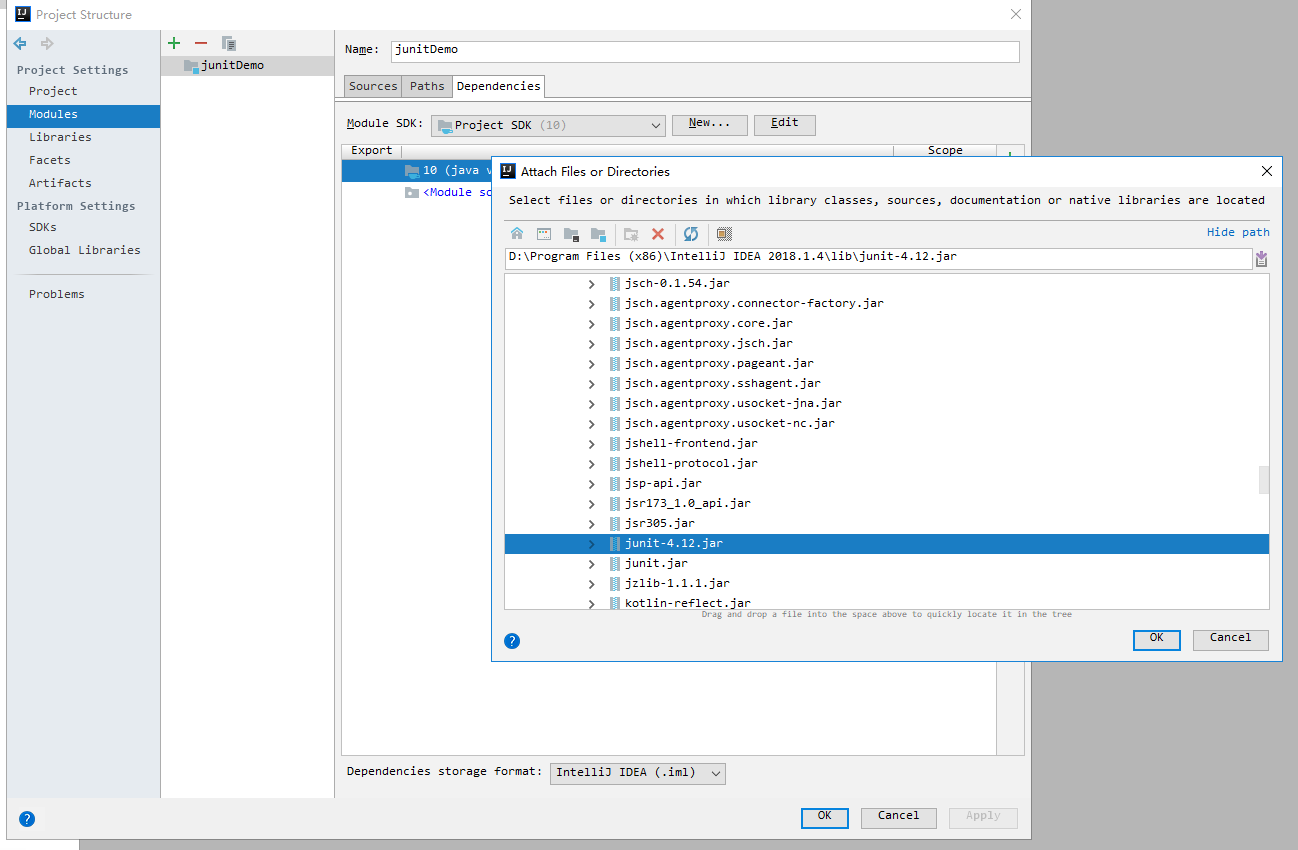Click the Project directory toolbar icon
Image resolution: width=1298 pixels, height=850 pixels.
tap(571, 234)
